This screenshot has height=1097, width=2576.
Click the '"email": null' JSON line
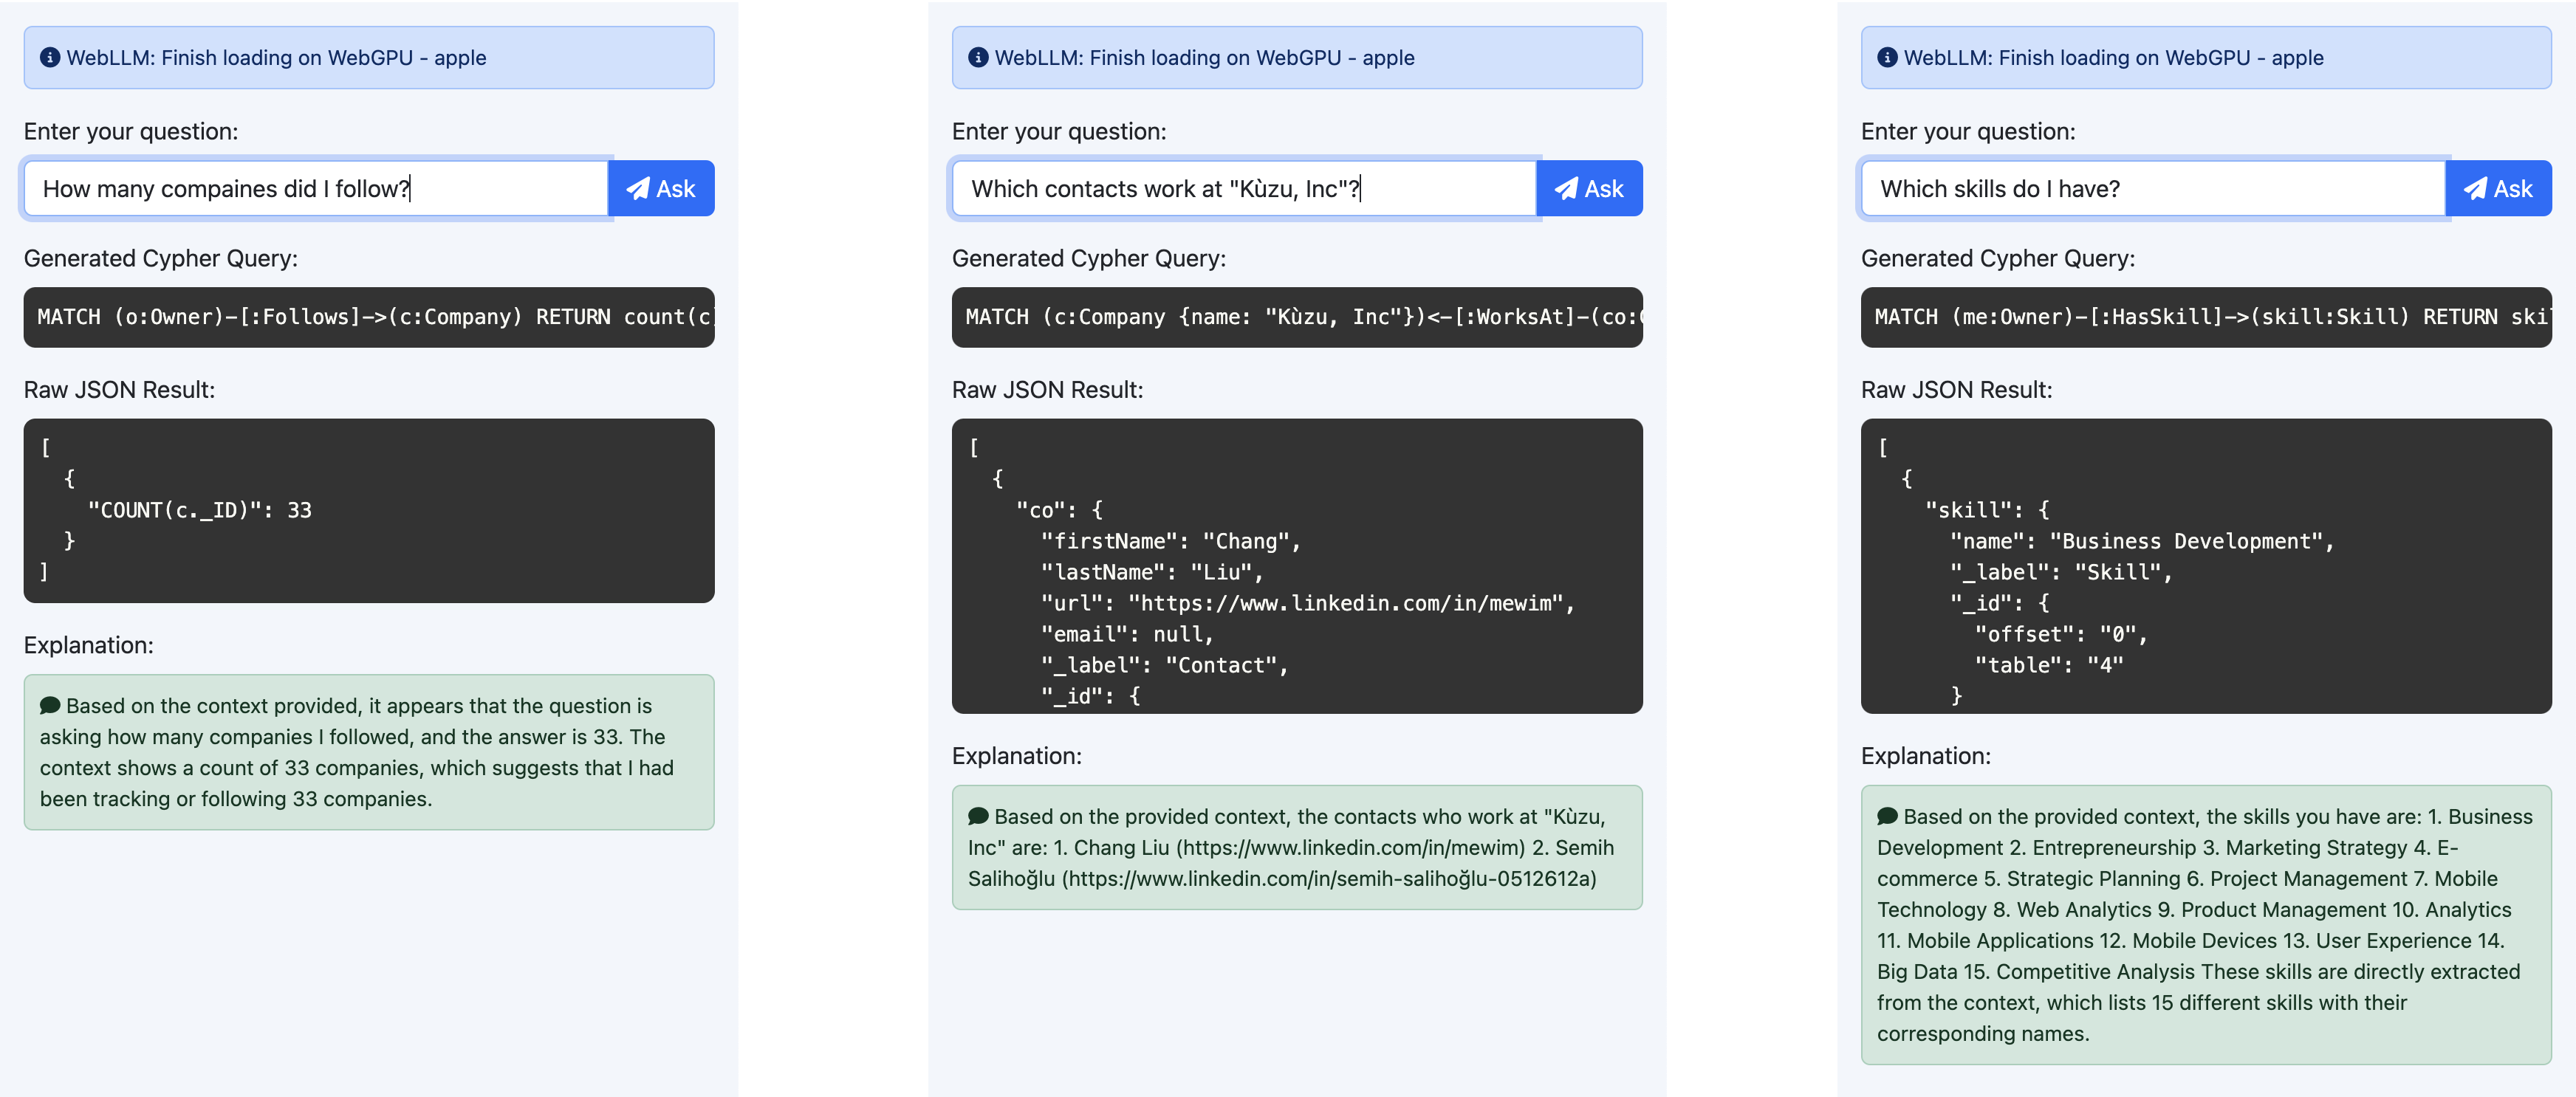click(1127, 634)
